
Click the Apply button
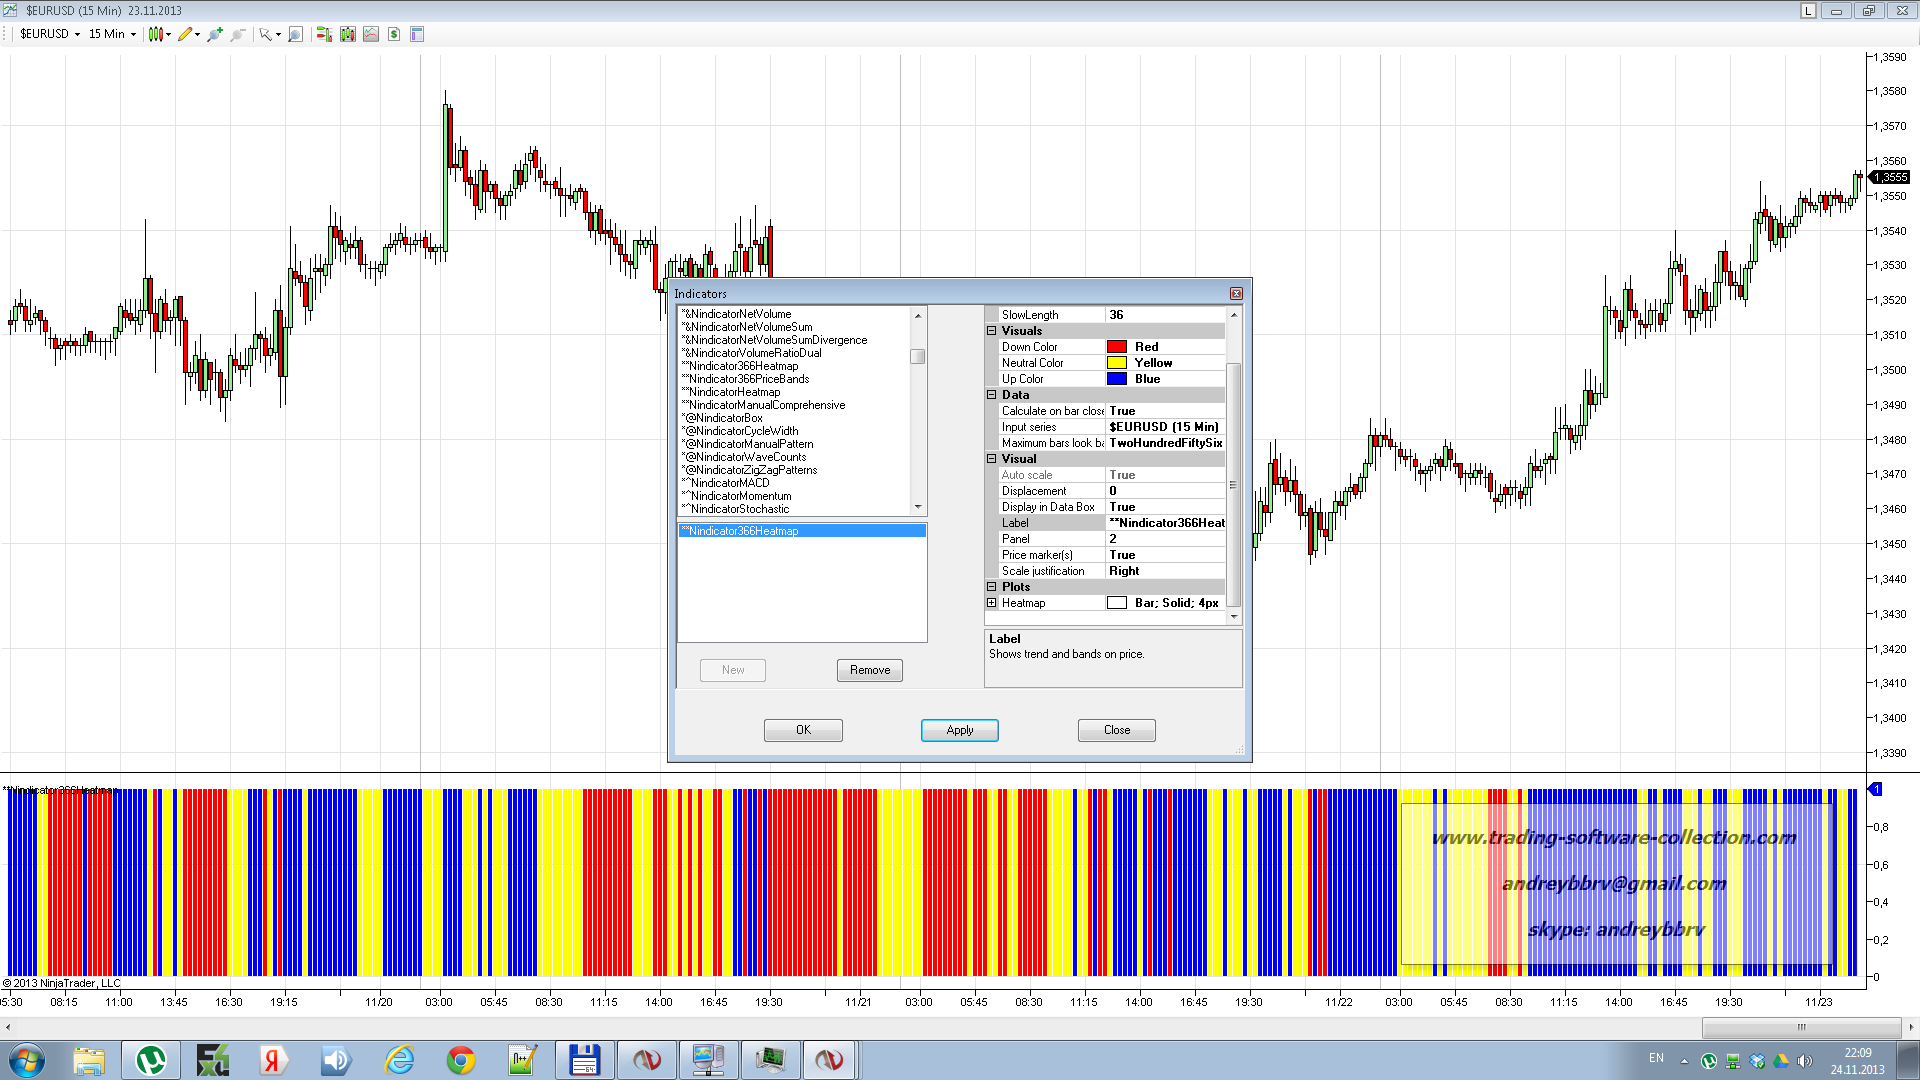coord(959,730)
